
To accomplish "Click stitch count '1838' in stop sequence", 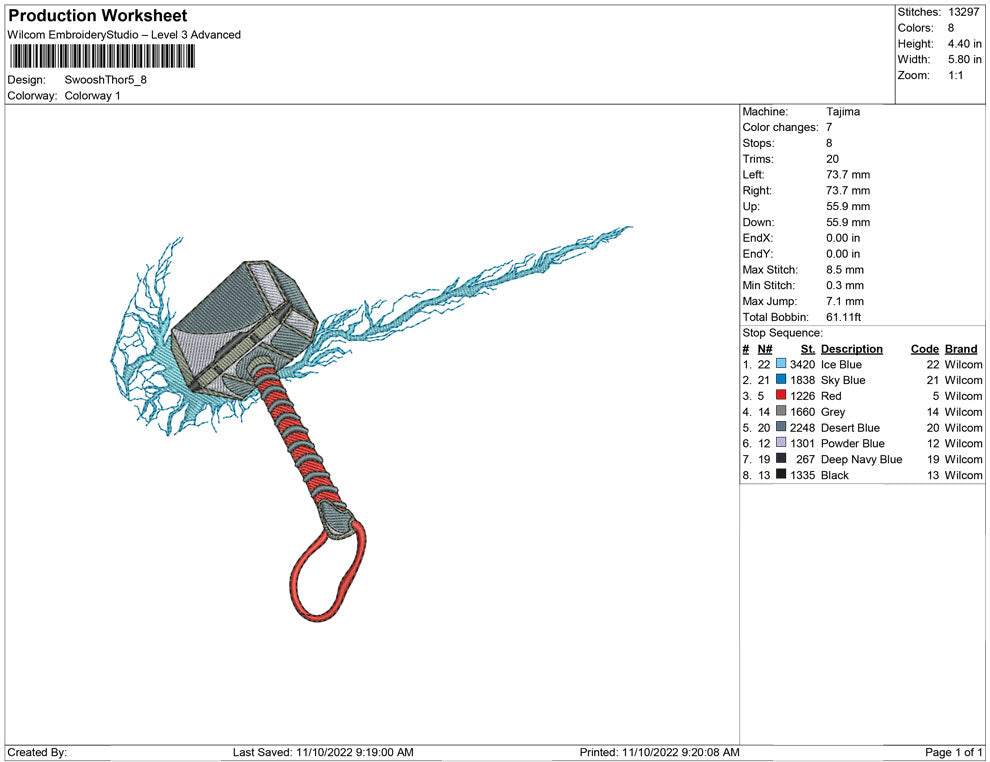I will point(802,380).
